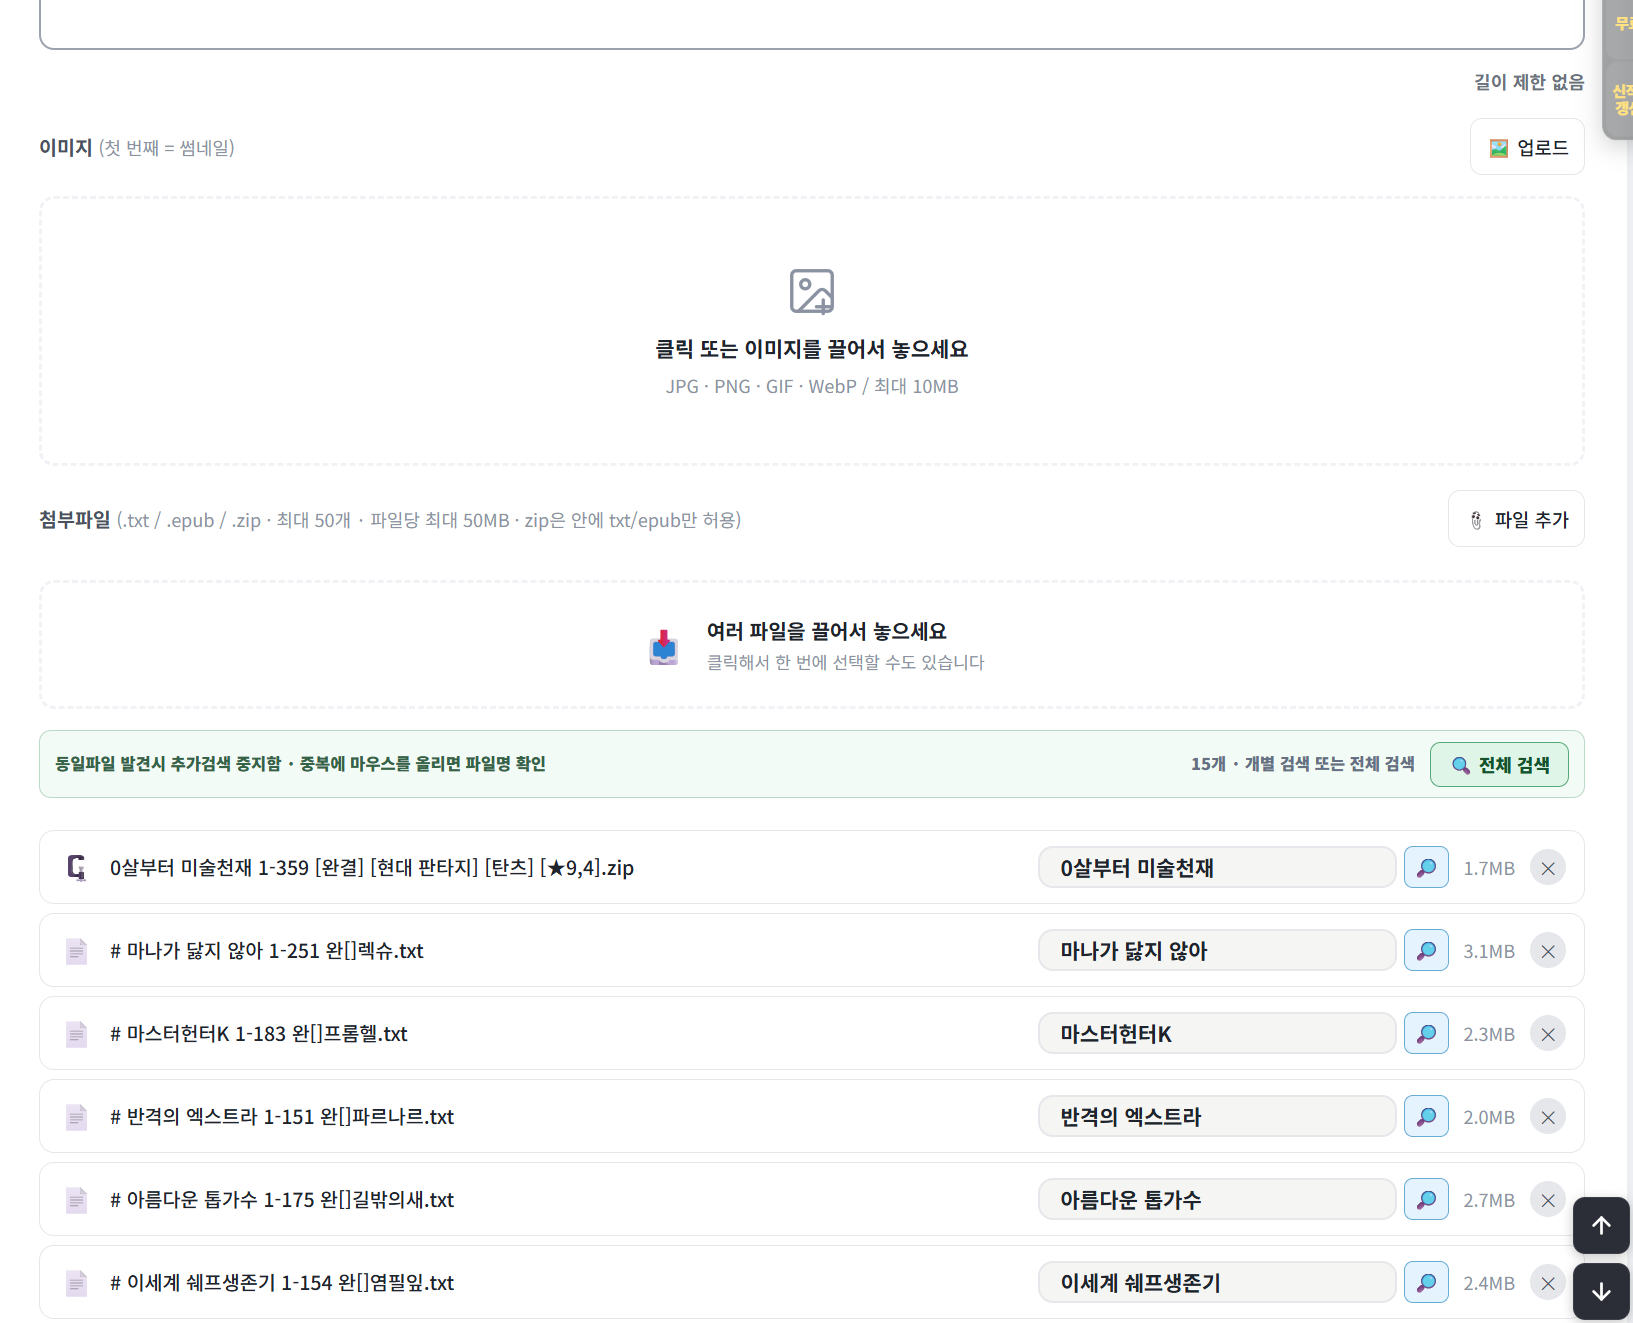Remove the 아름다운 톱가수 txt file

point(1548,1200)
